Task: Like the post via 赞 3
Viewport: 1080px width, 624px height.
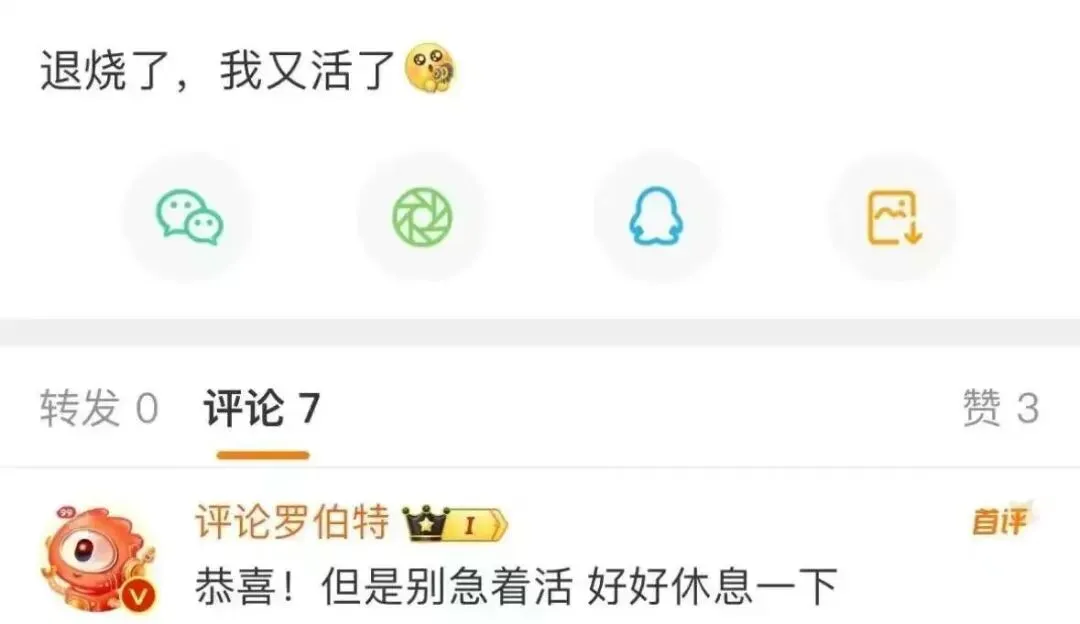Action: click(x=1001, y=408)
